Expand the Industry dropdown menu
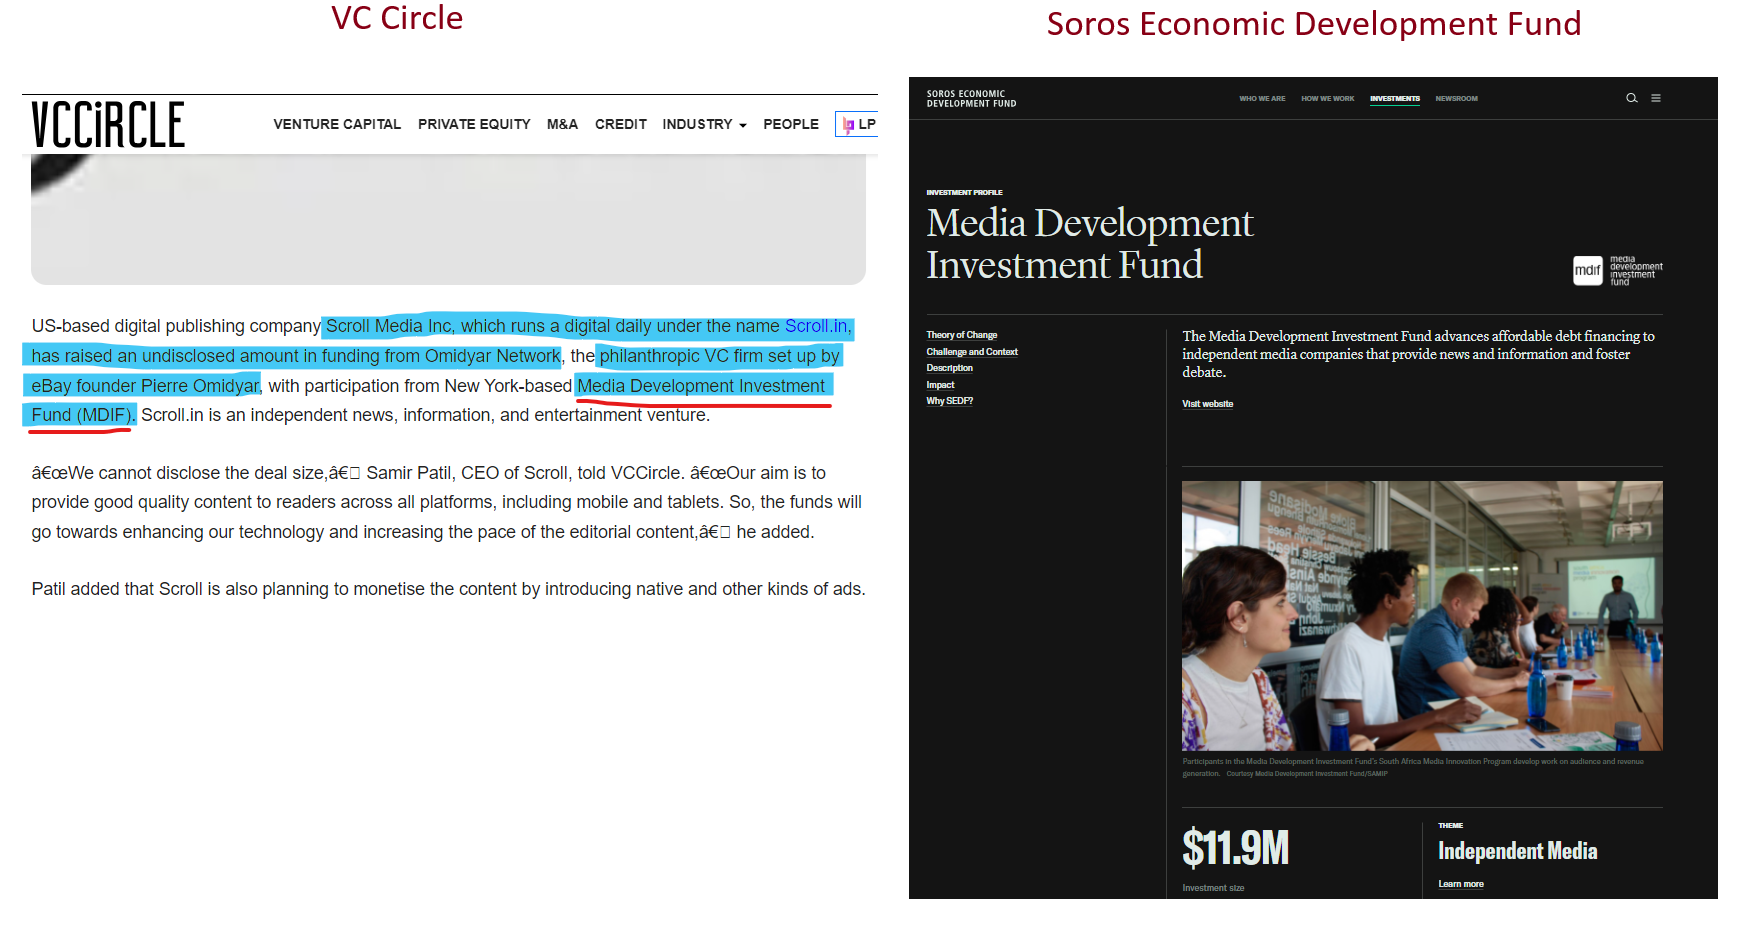This screenshot has height=925, width=1742. (x=704, y=125)
